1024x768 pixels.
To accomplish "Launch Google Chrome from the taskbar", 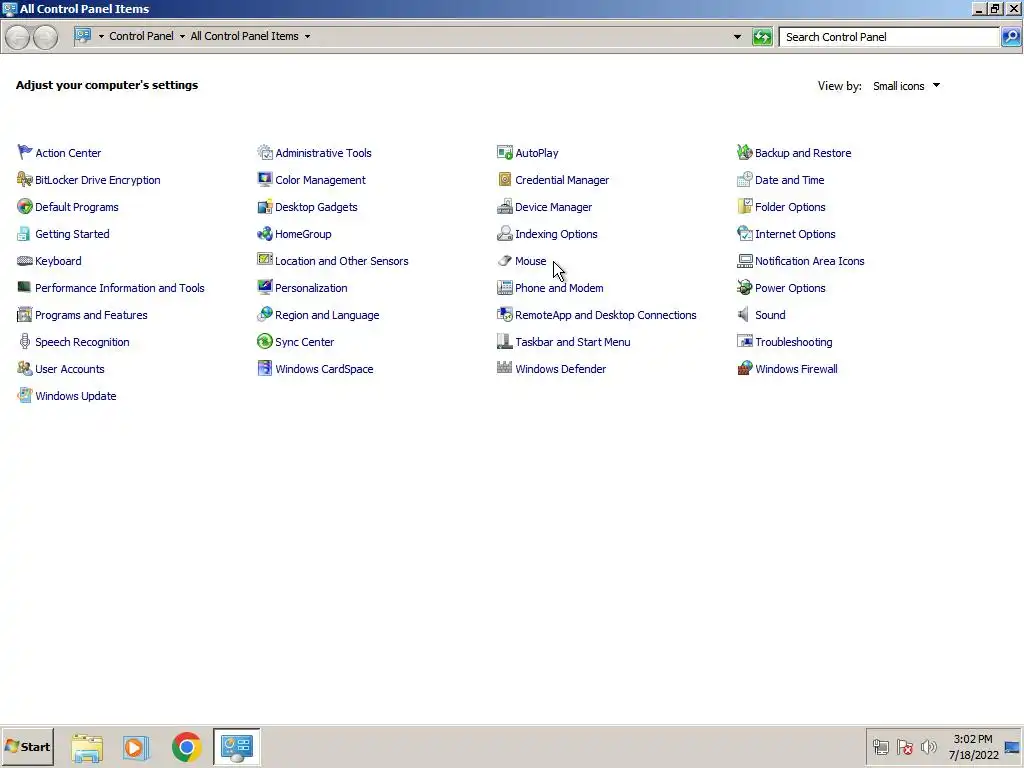I will 187,746.
